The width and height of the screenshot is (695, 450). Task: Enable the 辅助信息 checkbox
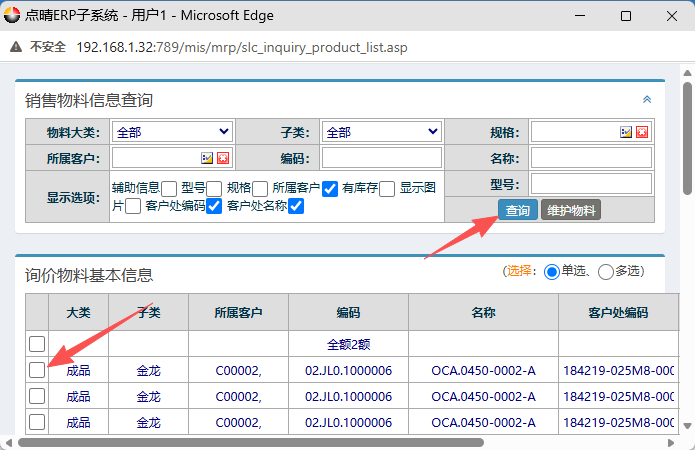pos(169,189)
